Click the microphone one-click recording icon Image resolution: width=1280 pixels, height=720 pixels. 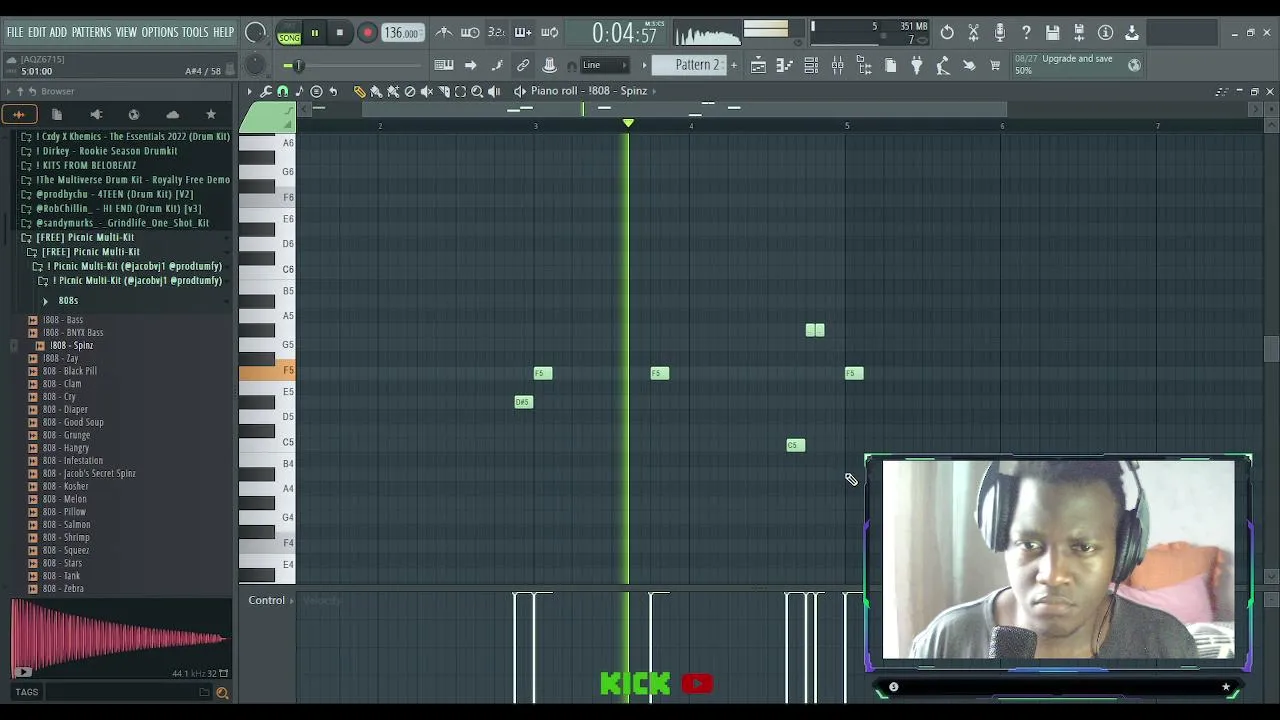click(999, 33)
